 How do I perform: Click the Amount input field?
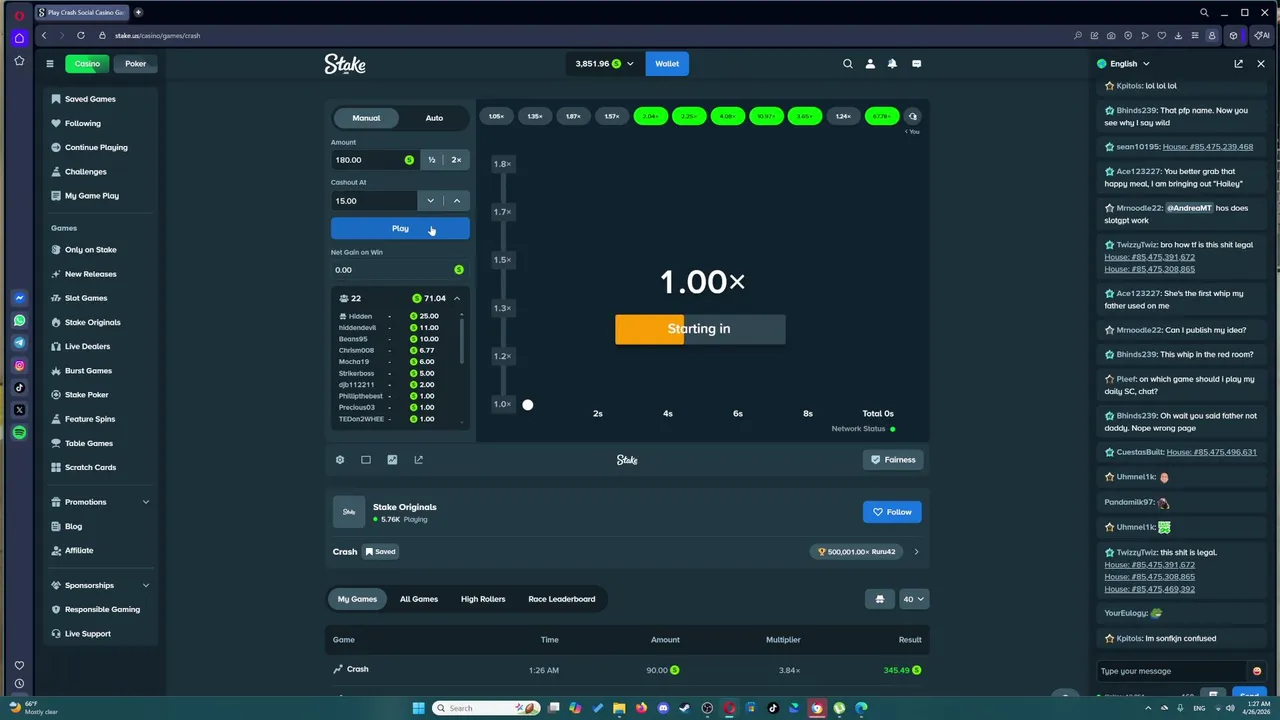click(375, 160)
